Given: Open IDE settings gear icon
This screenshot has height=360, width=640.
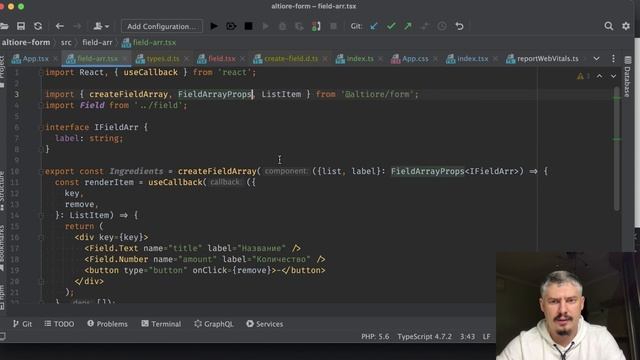Looking at the screenshot, I should point(626,26).
